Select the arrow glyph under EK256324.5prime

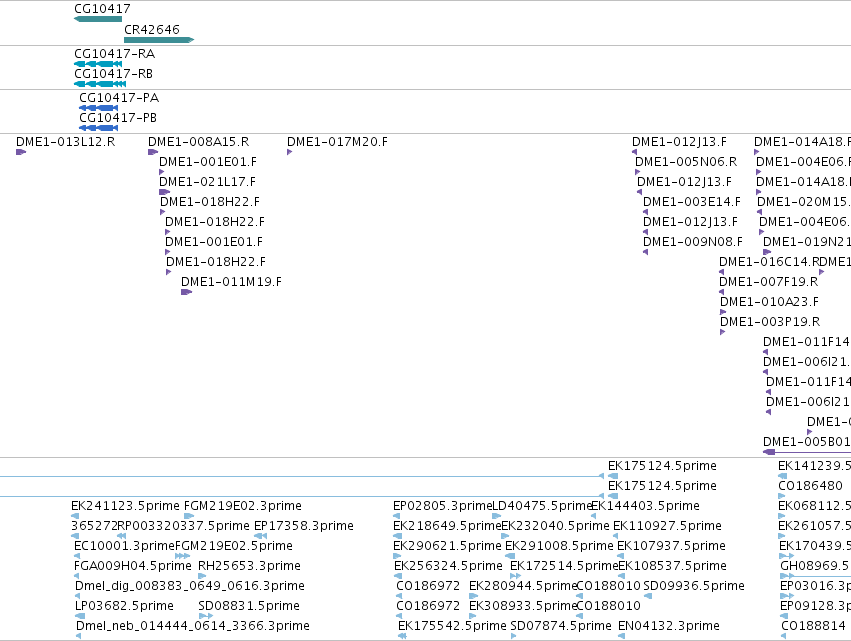pos(398,576)
